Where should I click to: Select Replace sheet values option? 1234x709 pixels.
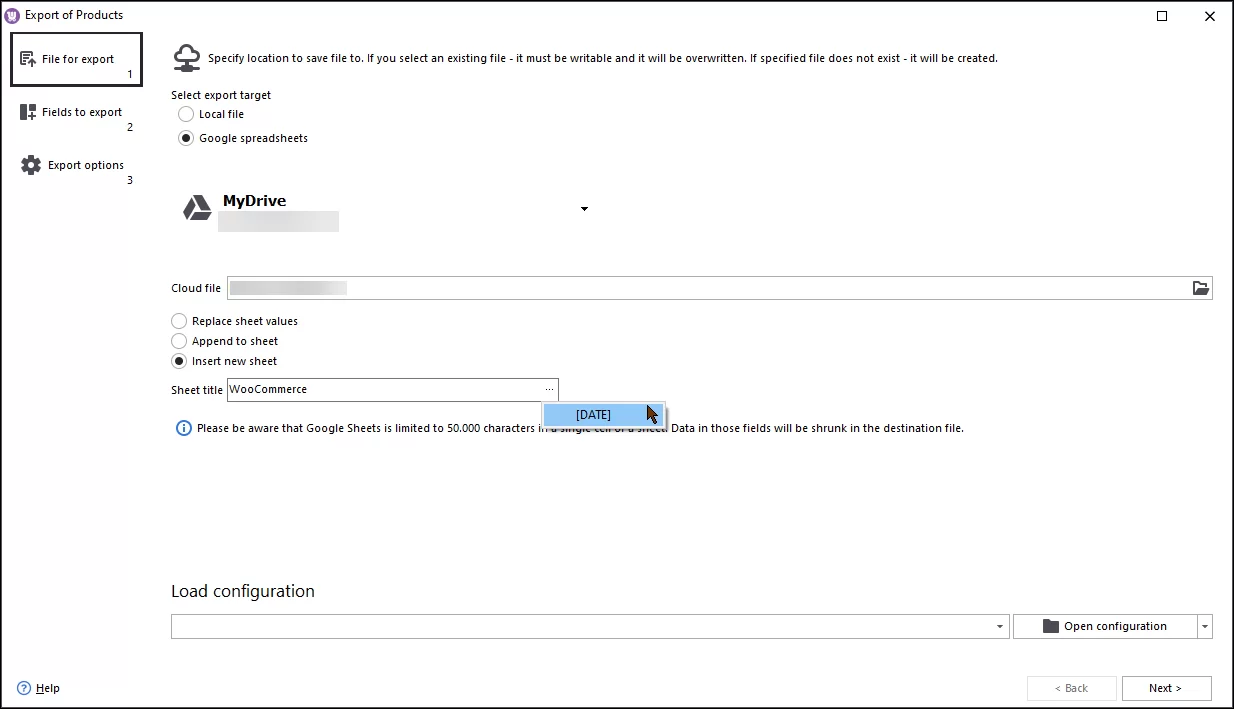[x=179, y=321]
